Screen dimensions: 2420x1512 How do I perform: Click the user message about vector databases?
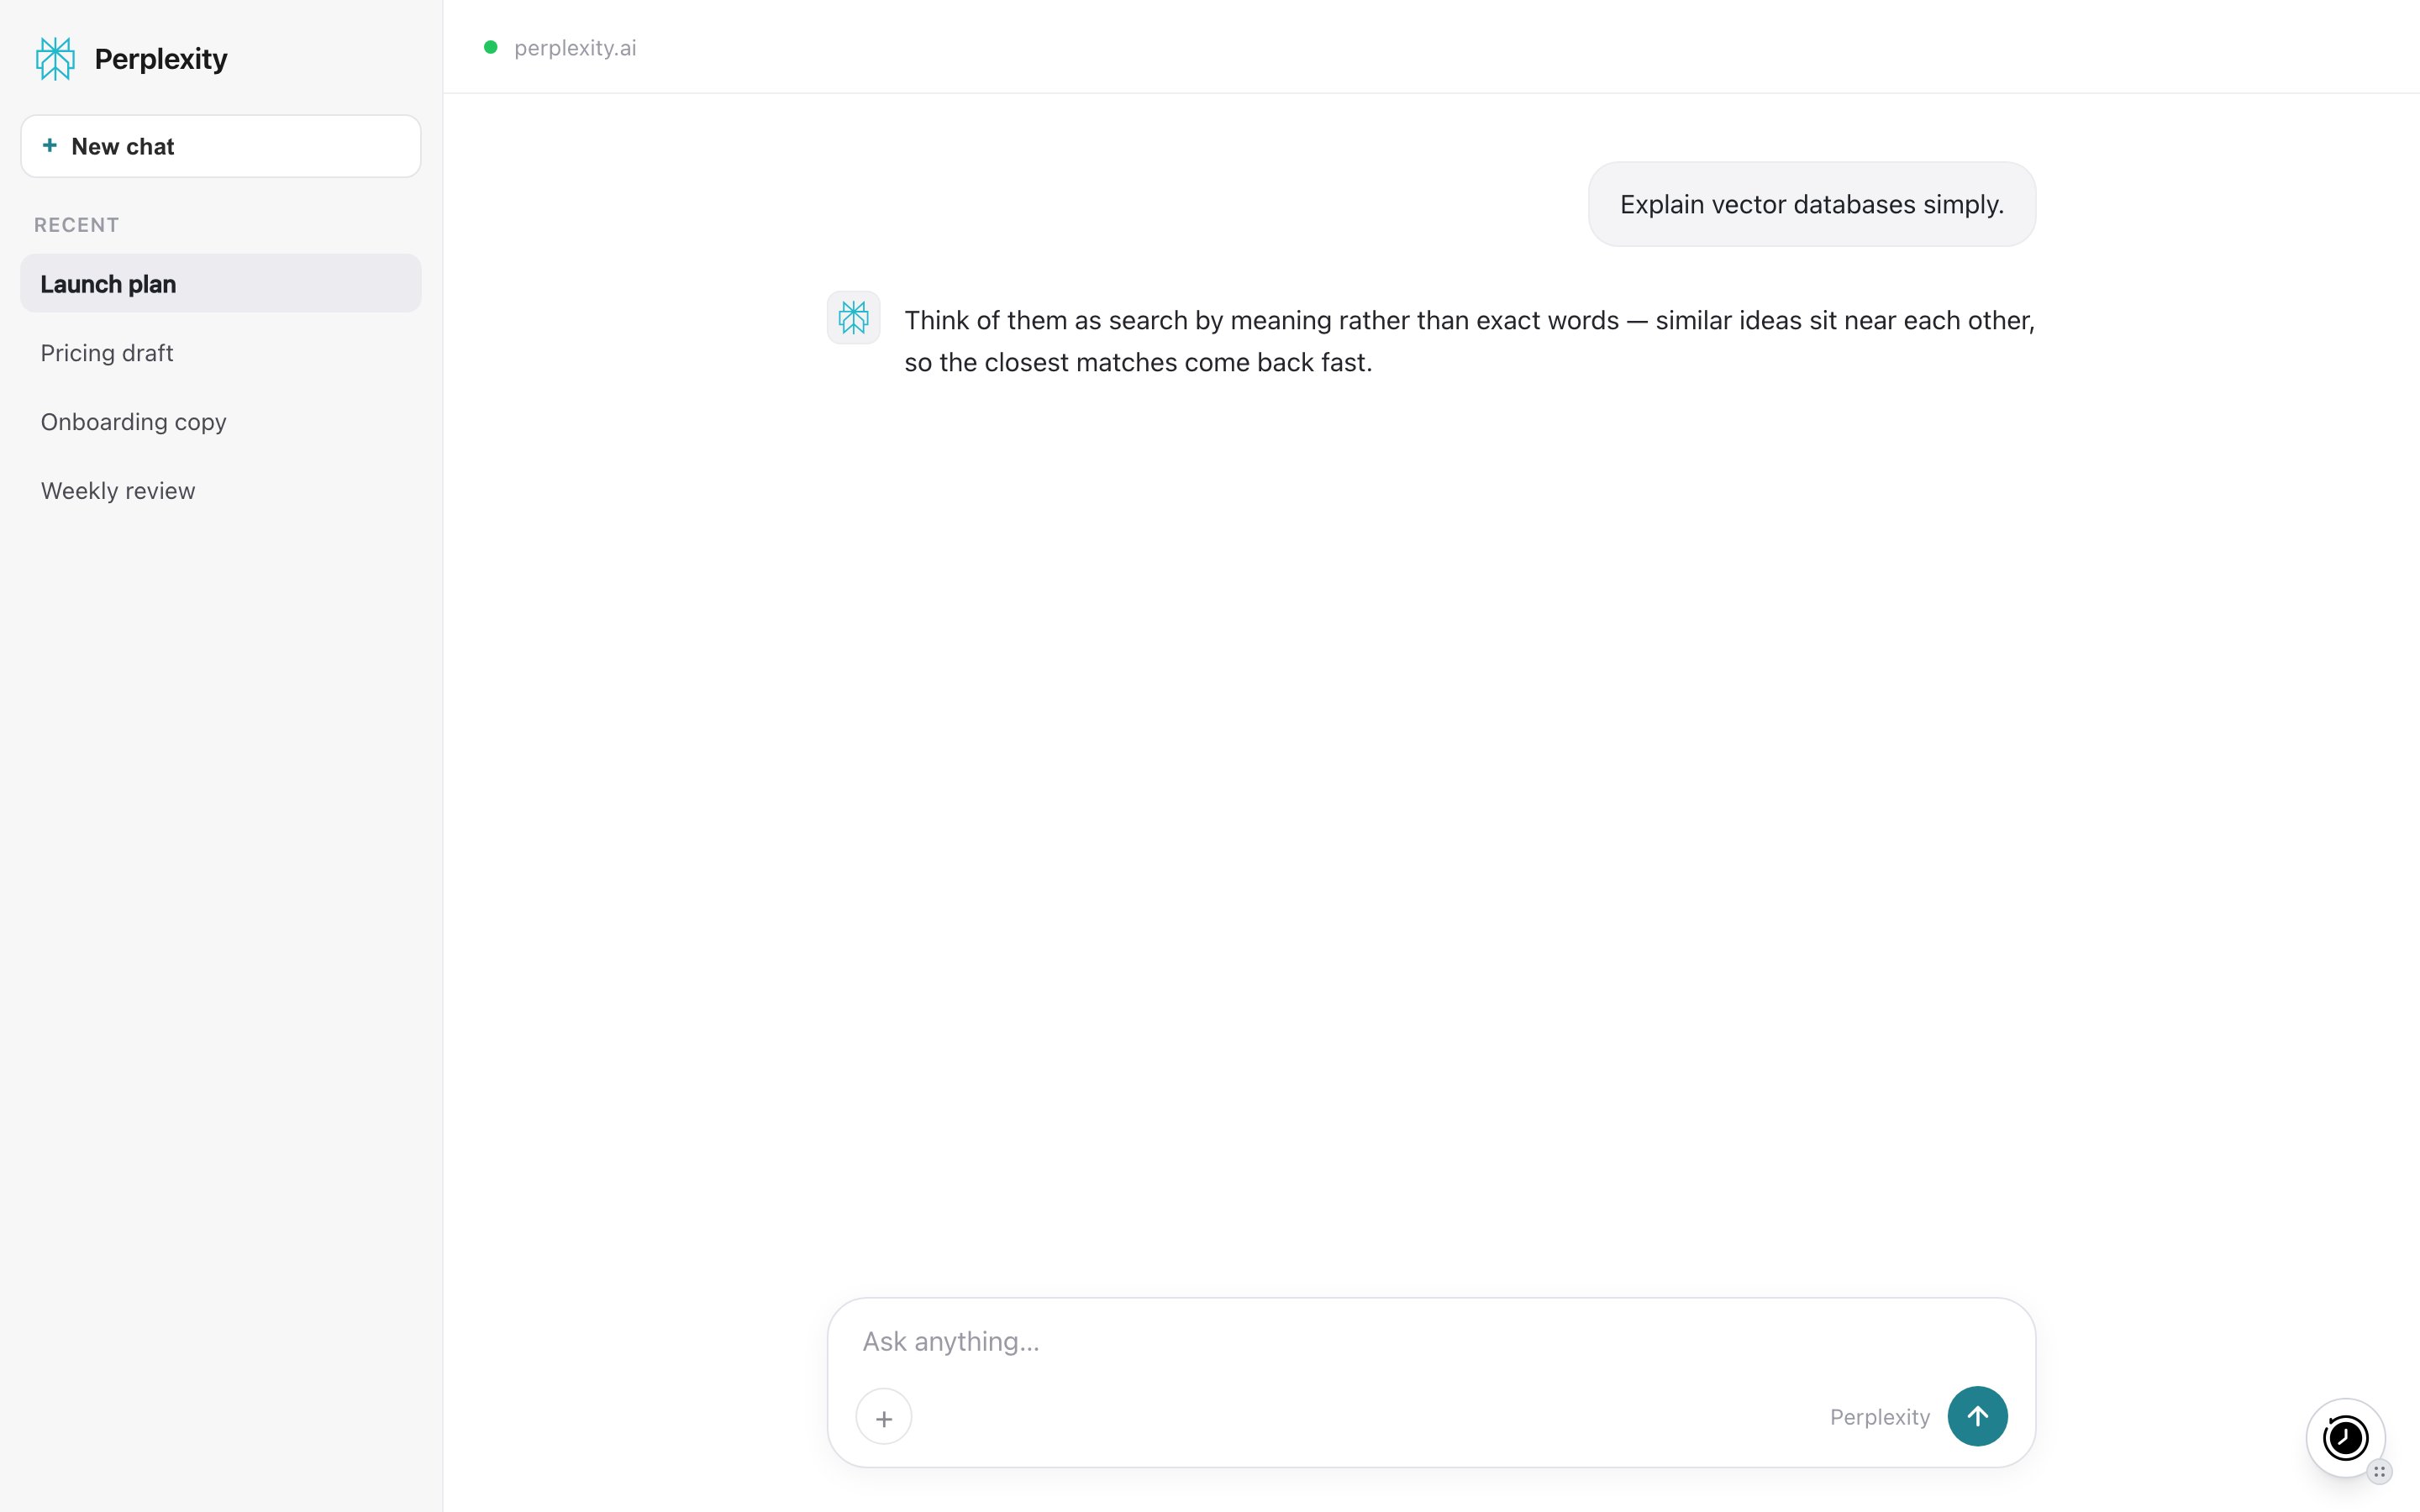click(x=1812, y=204)
